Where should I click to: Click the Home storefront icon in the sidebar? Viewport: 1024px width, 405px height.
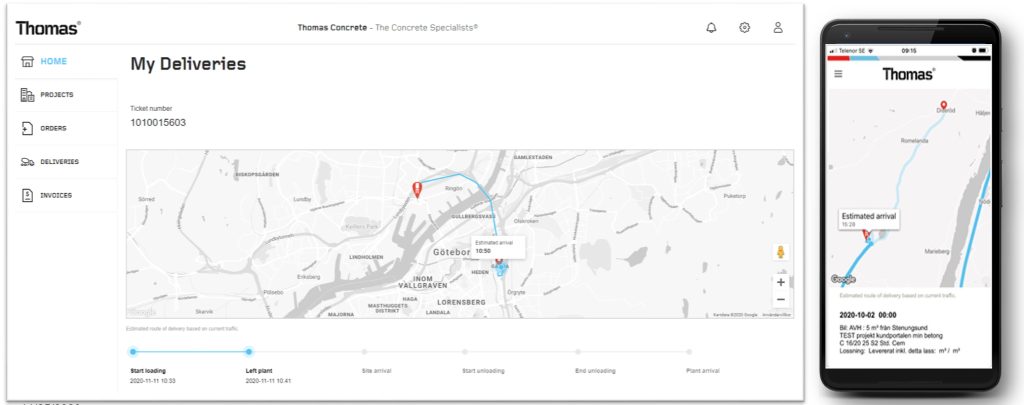(27, 61)
